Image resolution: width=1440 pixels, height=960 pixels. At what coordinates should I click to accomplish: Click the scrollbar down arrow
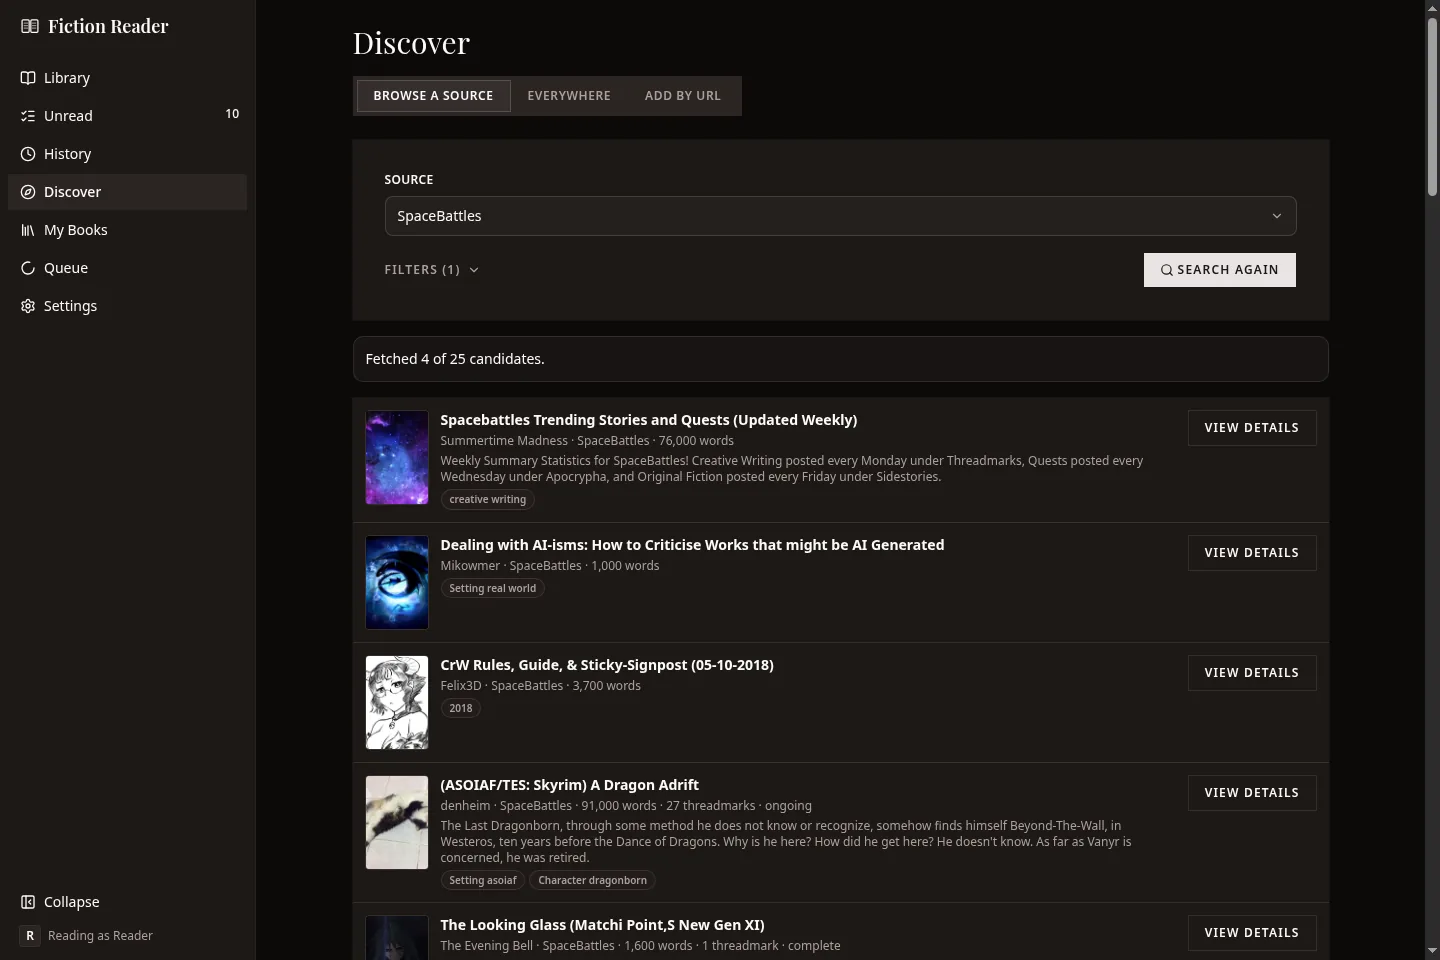point(1432,951)
